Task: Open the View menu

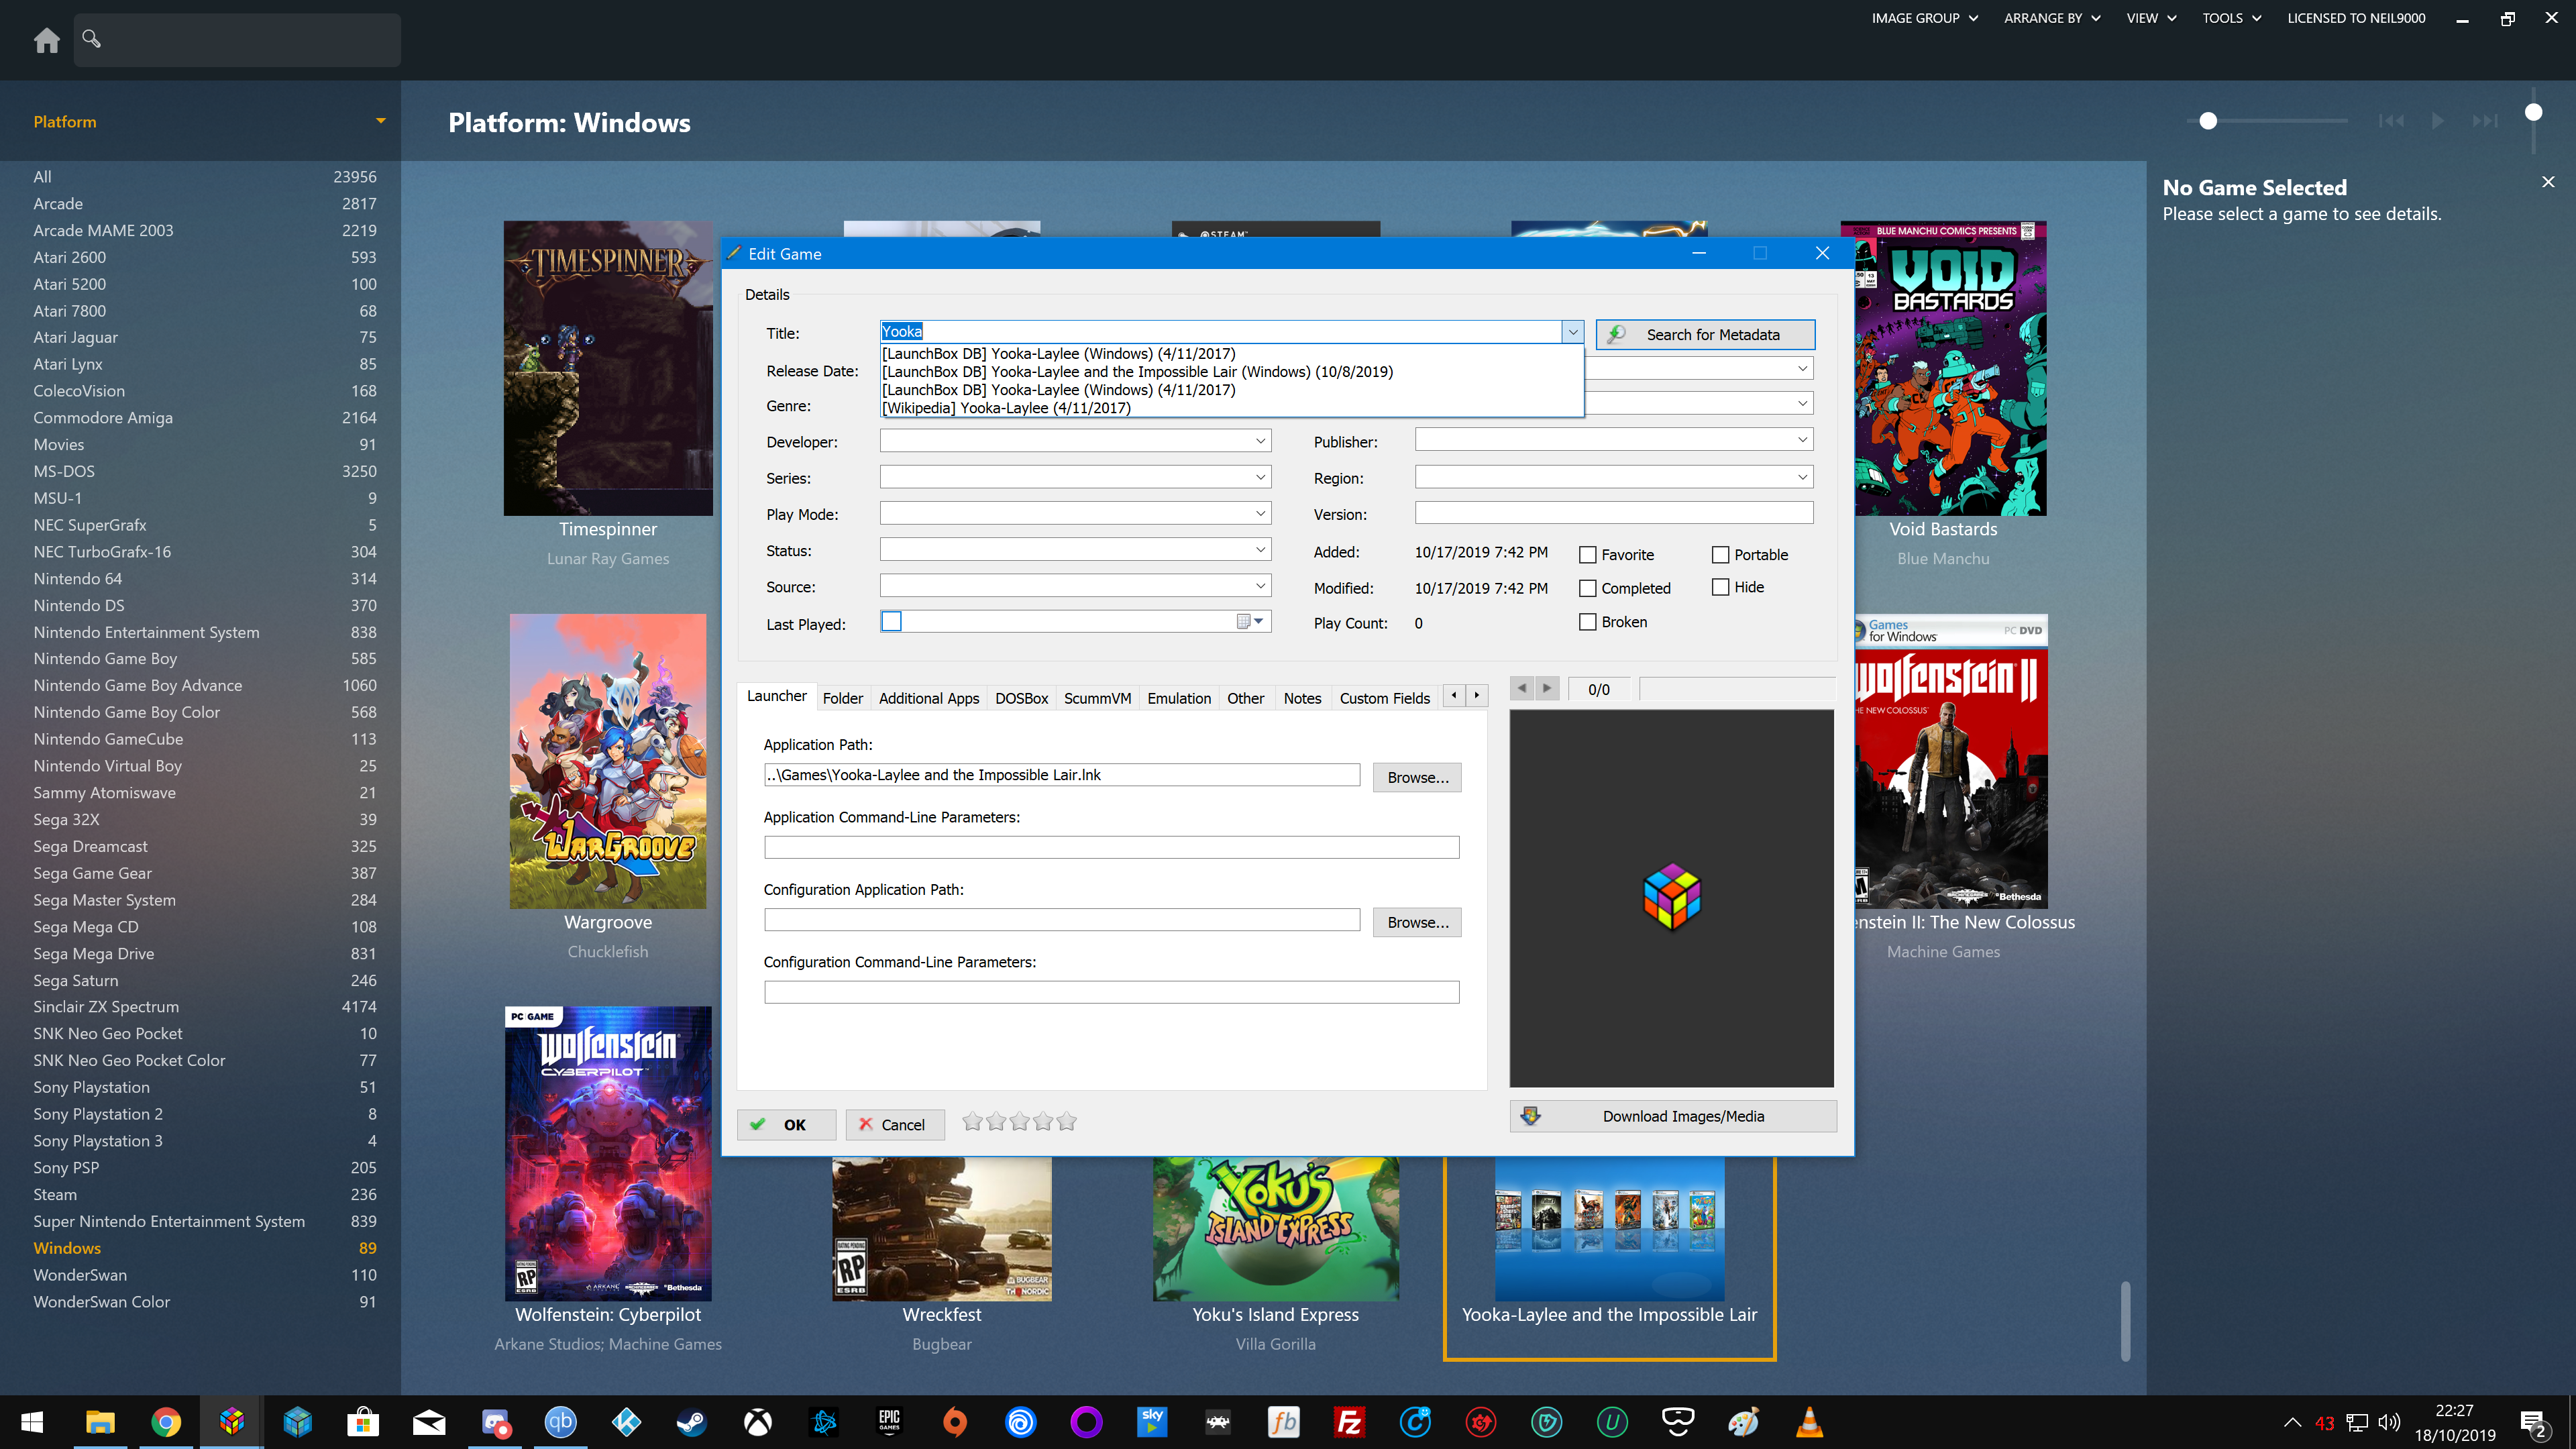Action: pos(2151,18)
